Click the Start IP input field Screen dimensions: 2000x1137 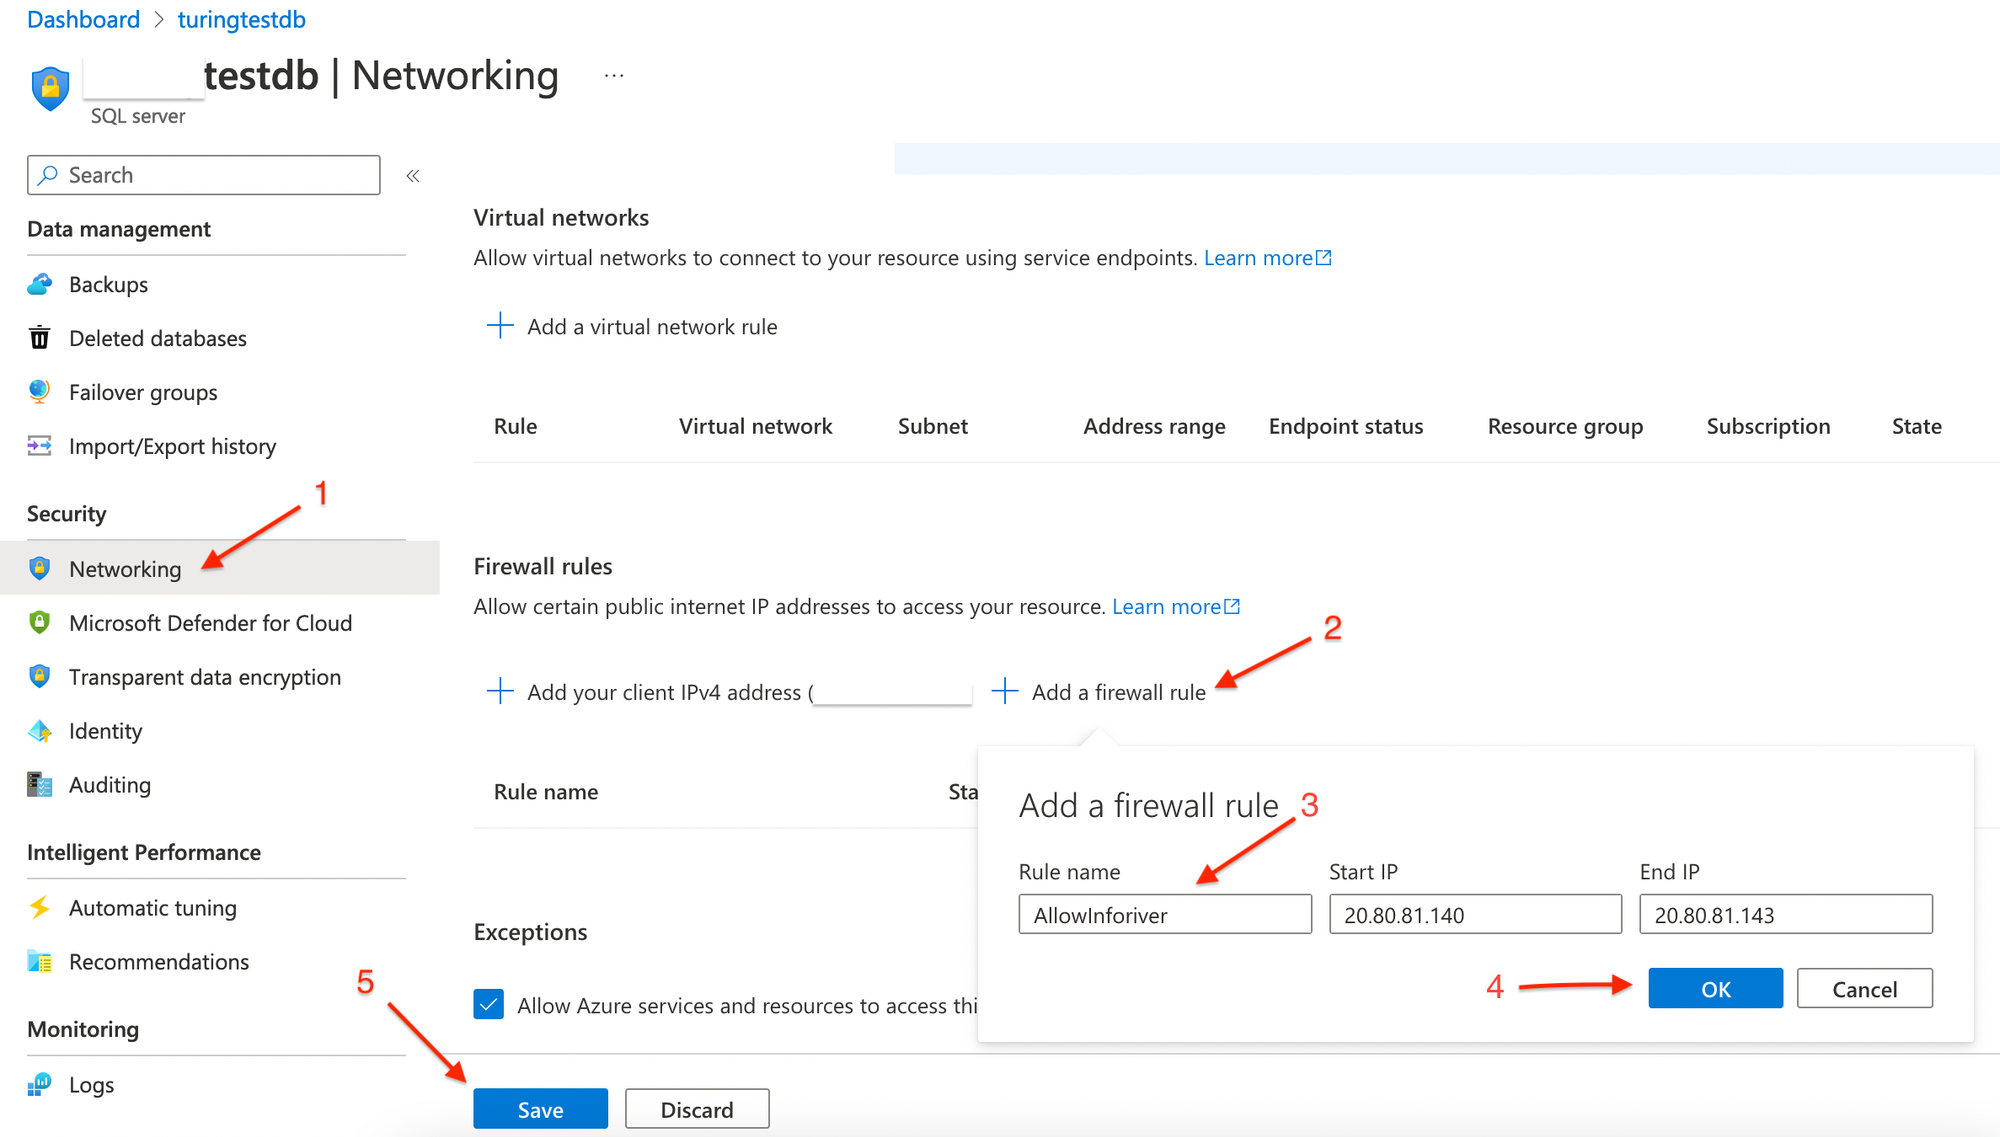click(x=1475, y=915)
